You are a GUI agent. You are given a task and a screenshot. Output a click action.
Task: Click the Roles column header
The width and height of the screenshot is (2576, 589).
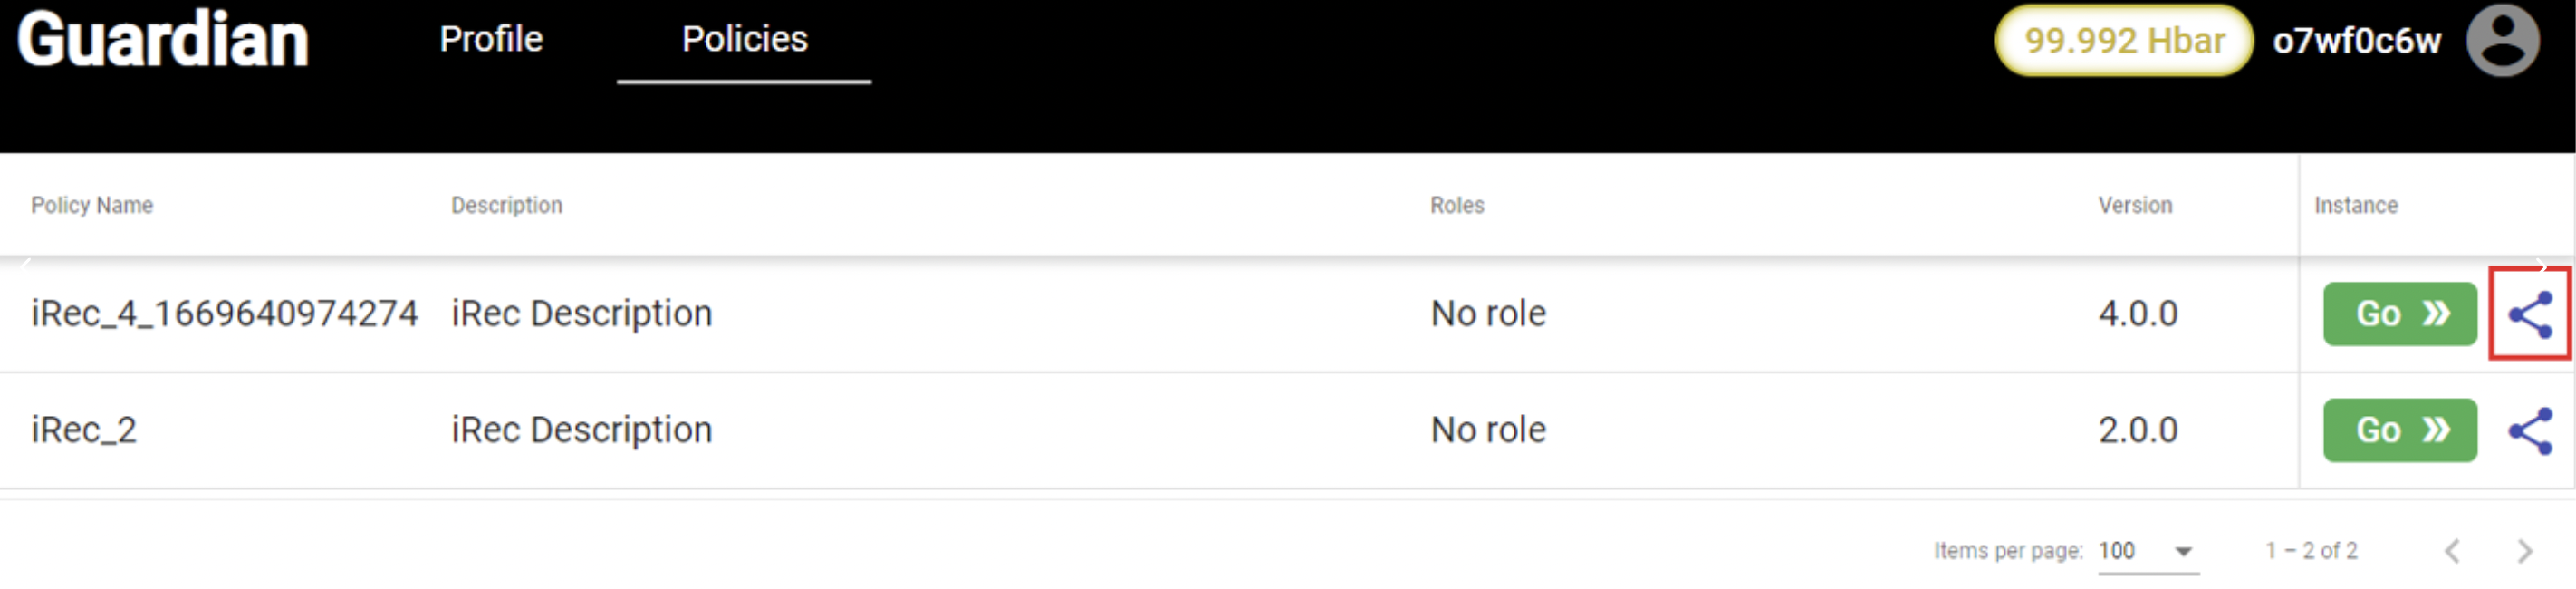[x=1456, y=205]
